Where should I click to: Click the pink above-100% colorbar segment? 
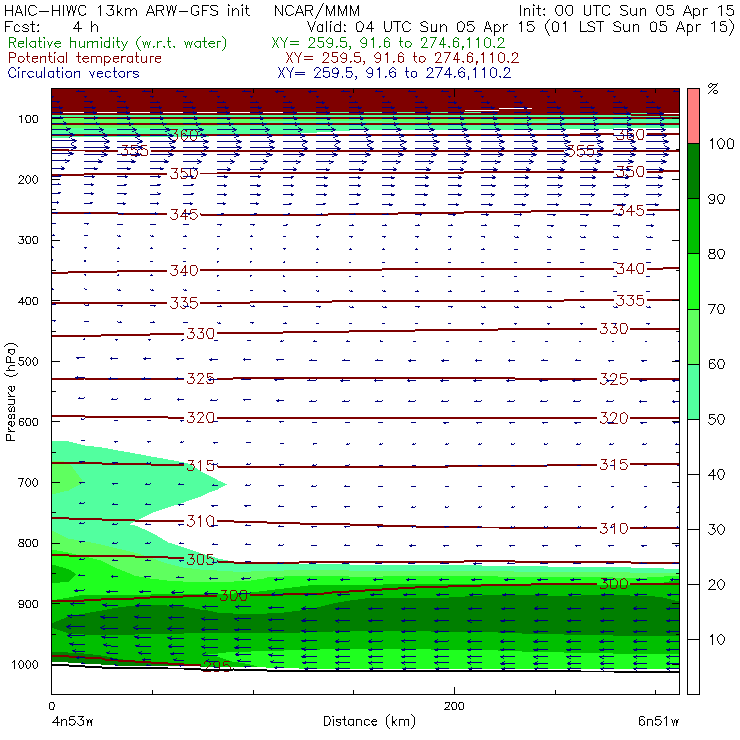click(x=693, y=116)
